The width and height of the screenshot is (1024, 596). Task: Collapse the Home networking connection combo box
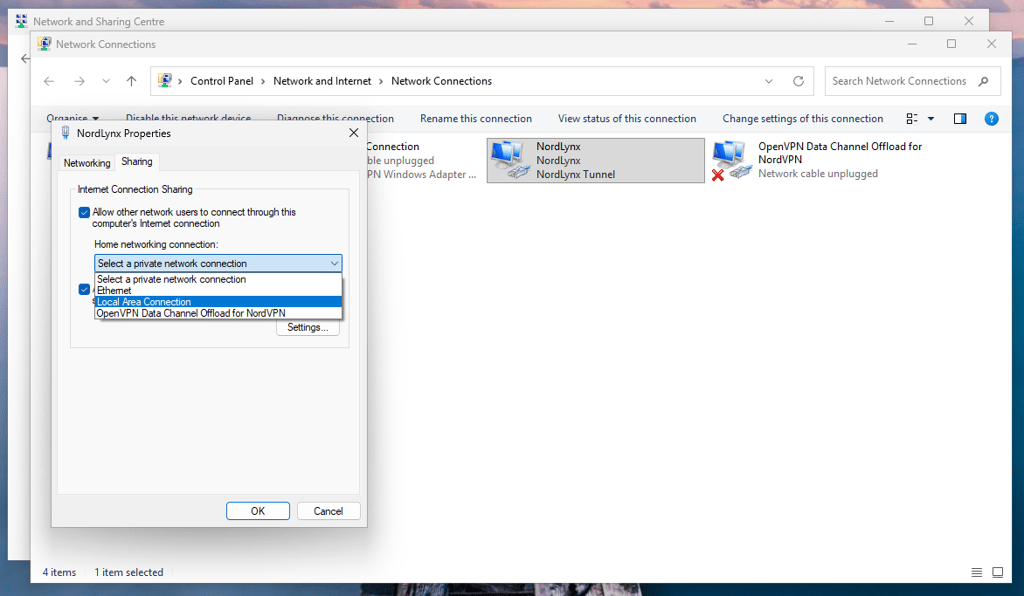pos(334,263)
